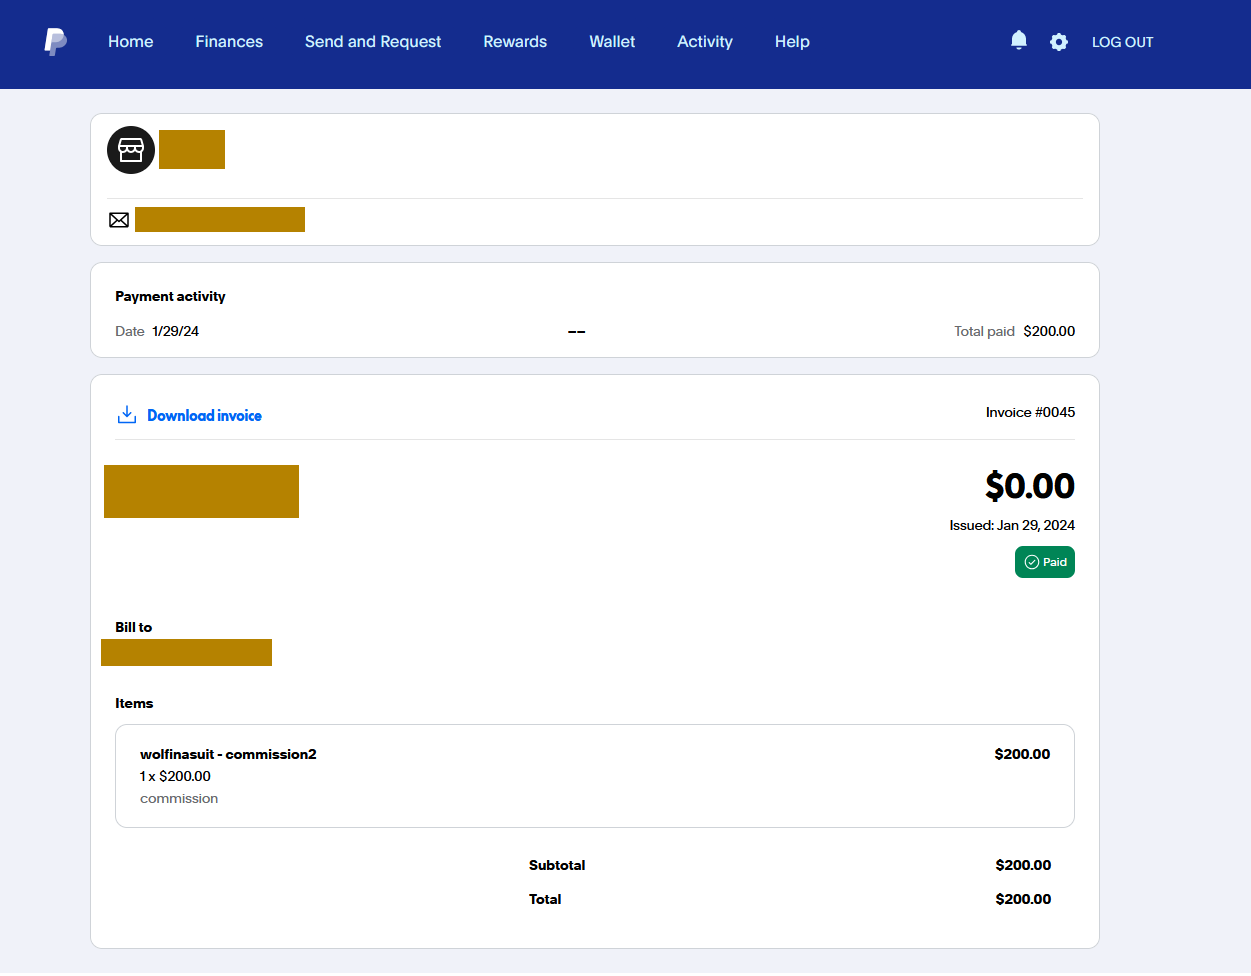Open the Wallet page
Image resolution: width=1251 pixels, height=976 pixels.
[x=612, y=41]
